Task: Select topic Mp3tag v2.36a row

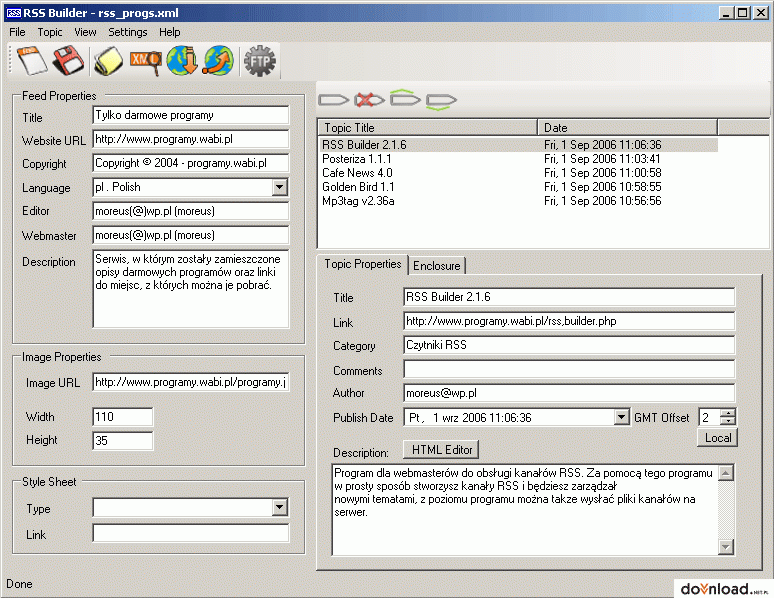Action: pos(518,201)
